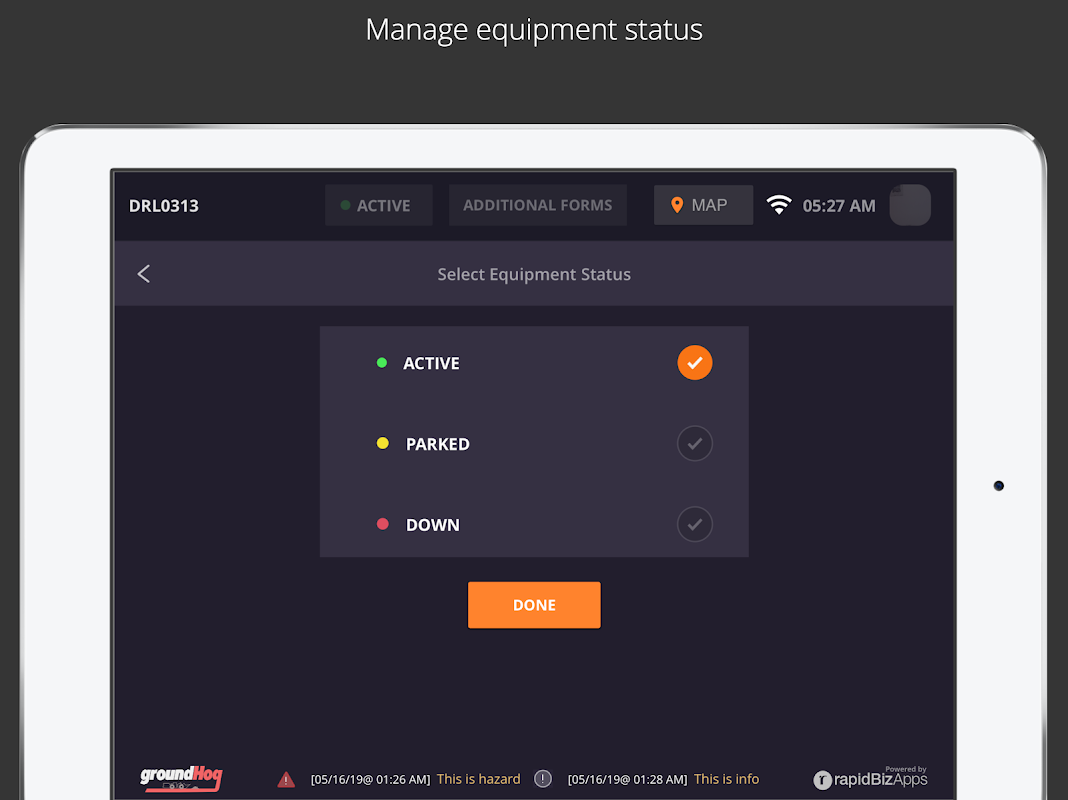This screenshot has height=800, width=1068.
Task: Click the rapidBizApps logo
Action: pyautogui.click(x=870, y=778)
